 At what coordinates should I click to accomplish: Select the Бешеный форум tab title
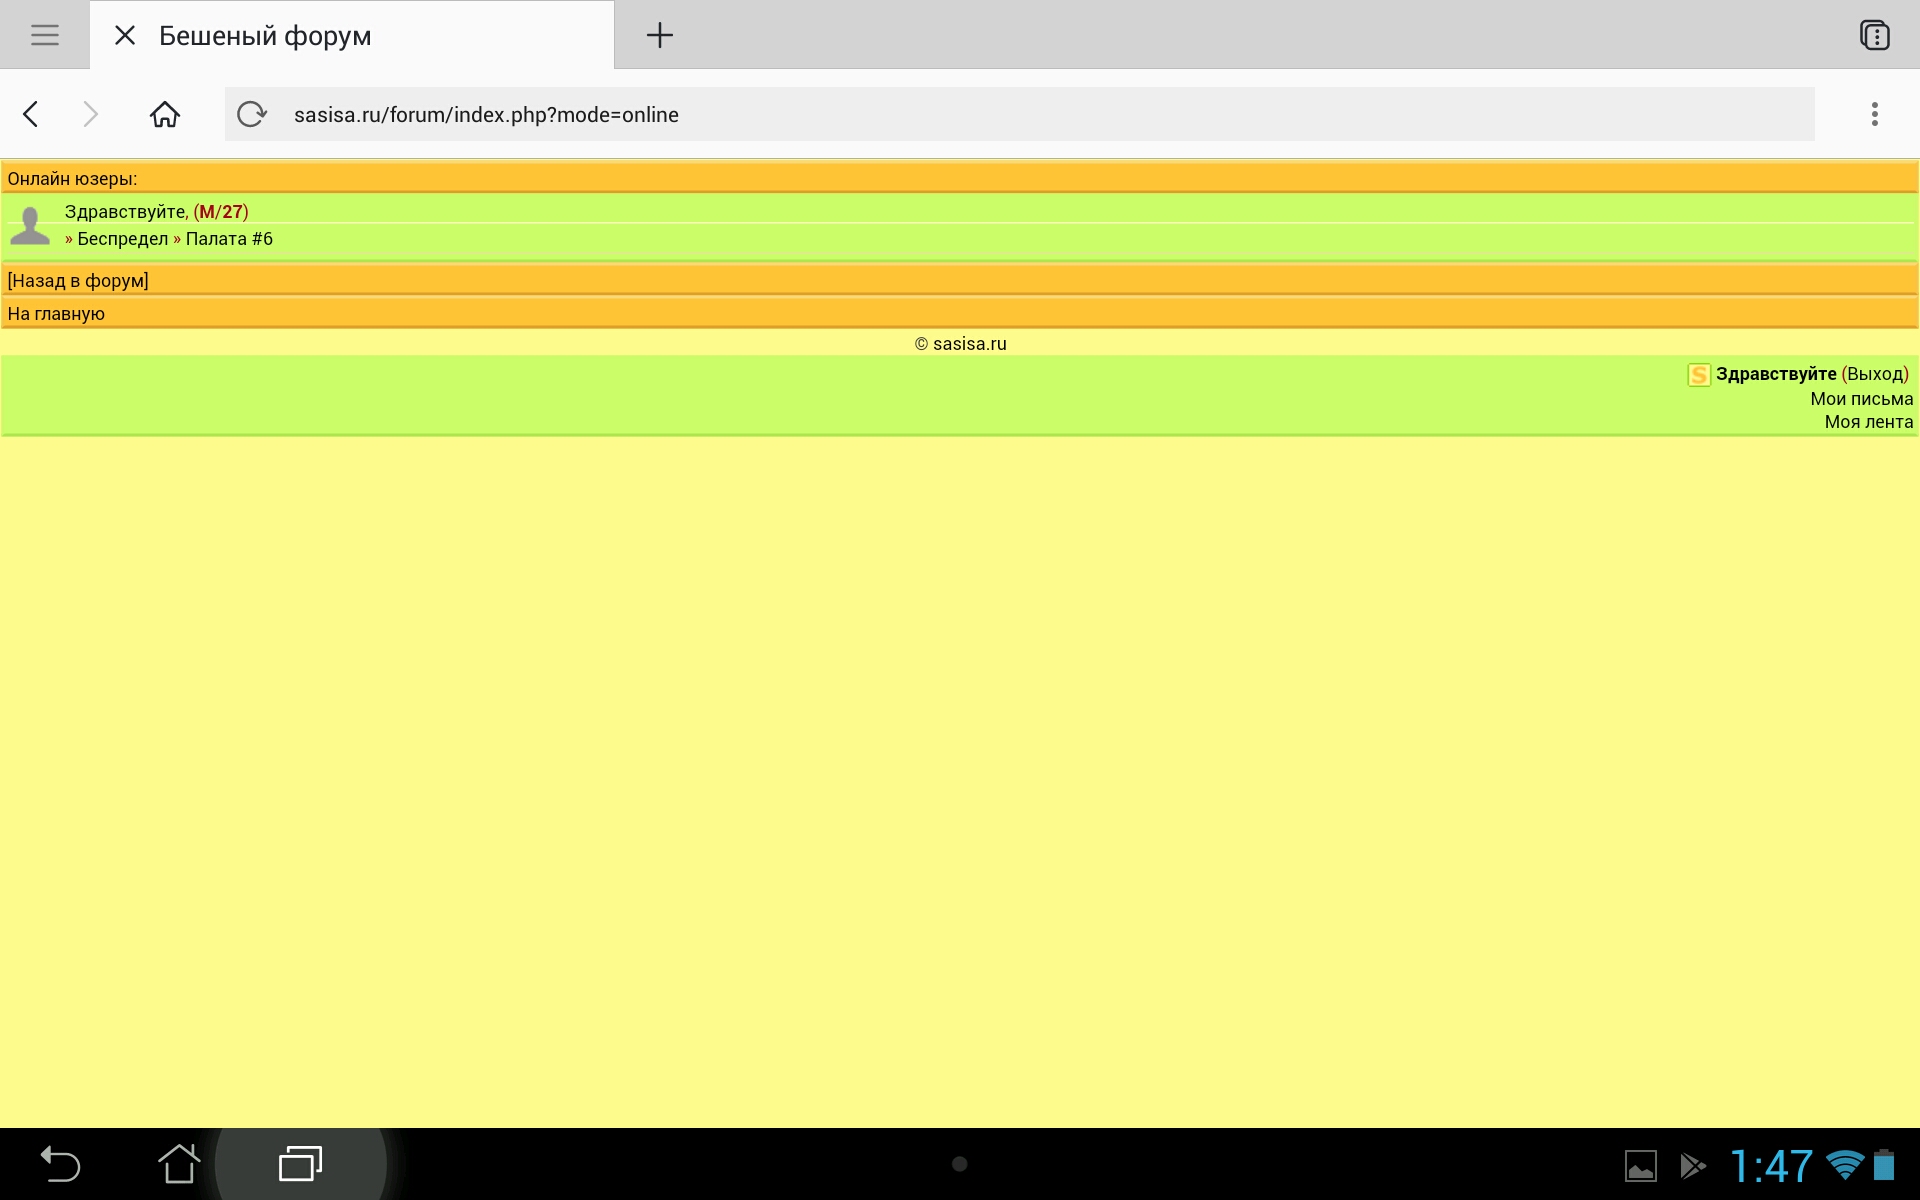tap(265, 36)
